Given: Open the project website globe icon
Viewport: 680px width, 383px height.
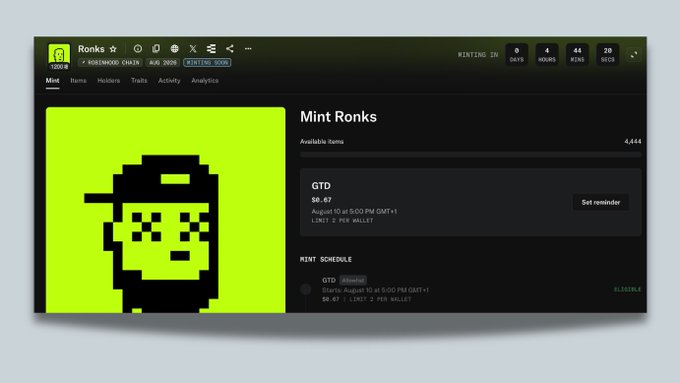Looking at the screenshot, I should [x=174, y=49].
